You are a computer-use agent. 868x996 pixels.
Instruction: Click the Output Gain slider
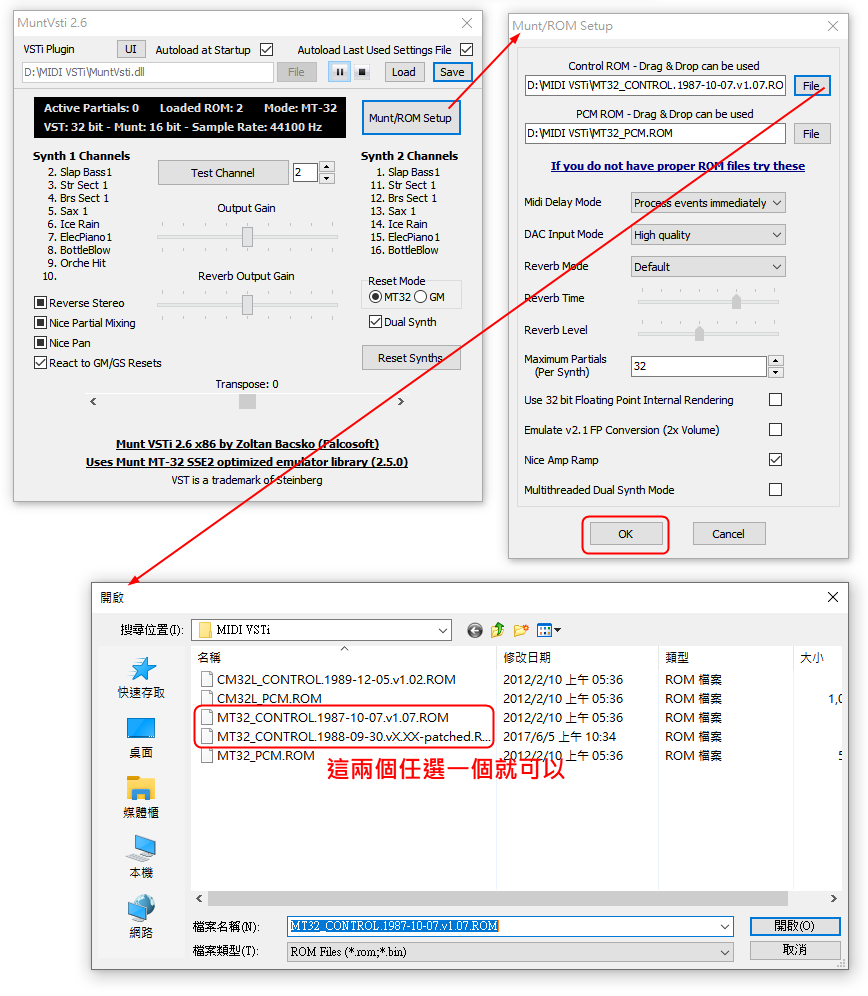(x=247, y=237)
